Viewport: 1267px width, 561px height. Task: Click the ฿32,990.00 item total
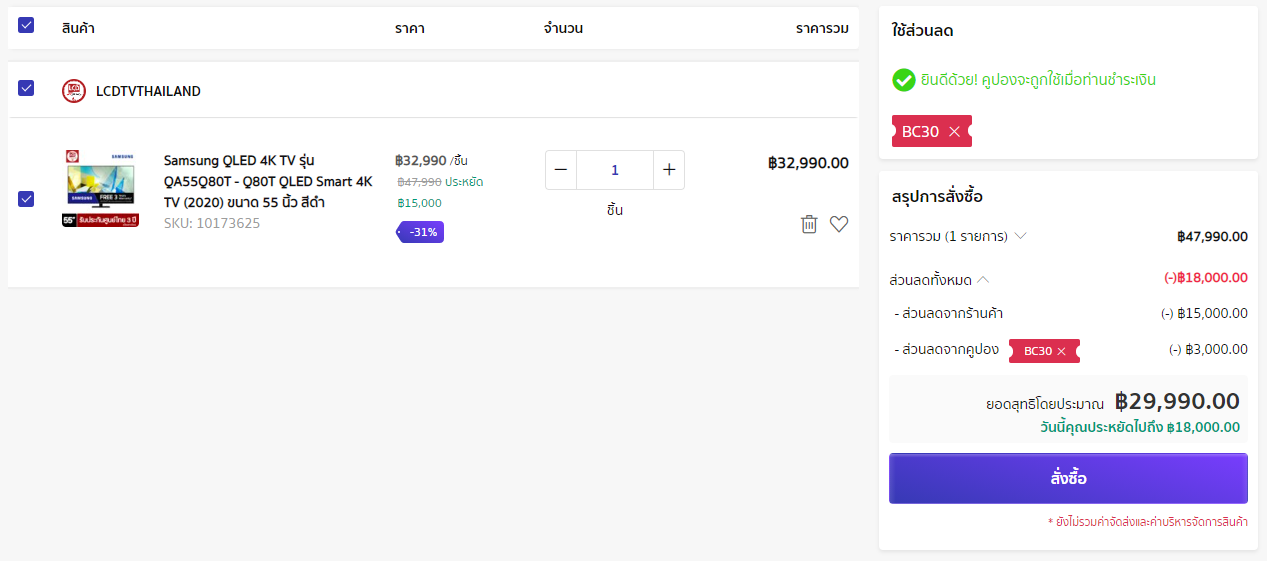click(808, 163)
